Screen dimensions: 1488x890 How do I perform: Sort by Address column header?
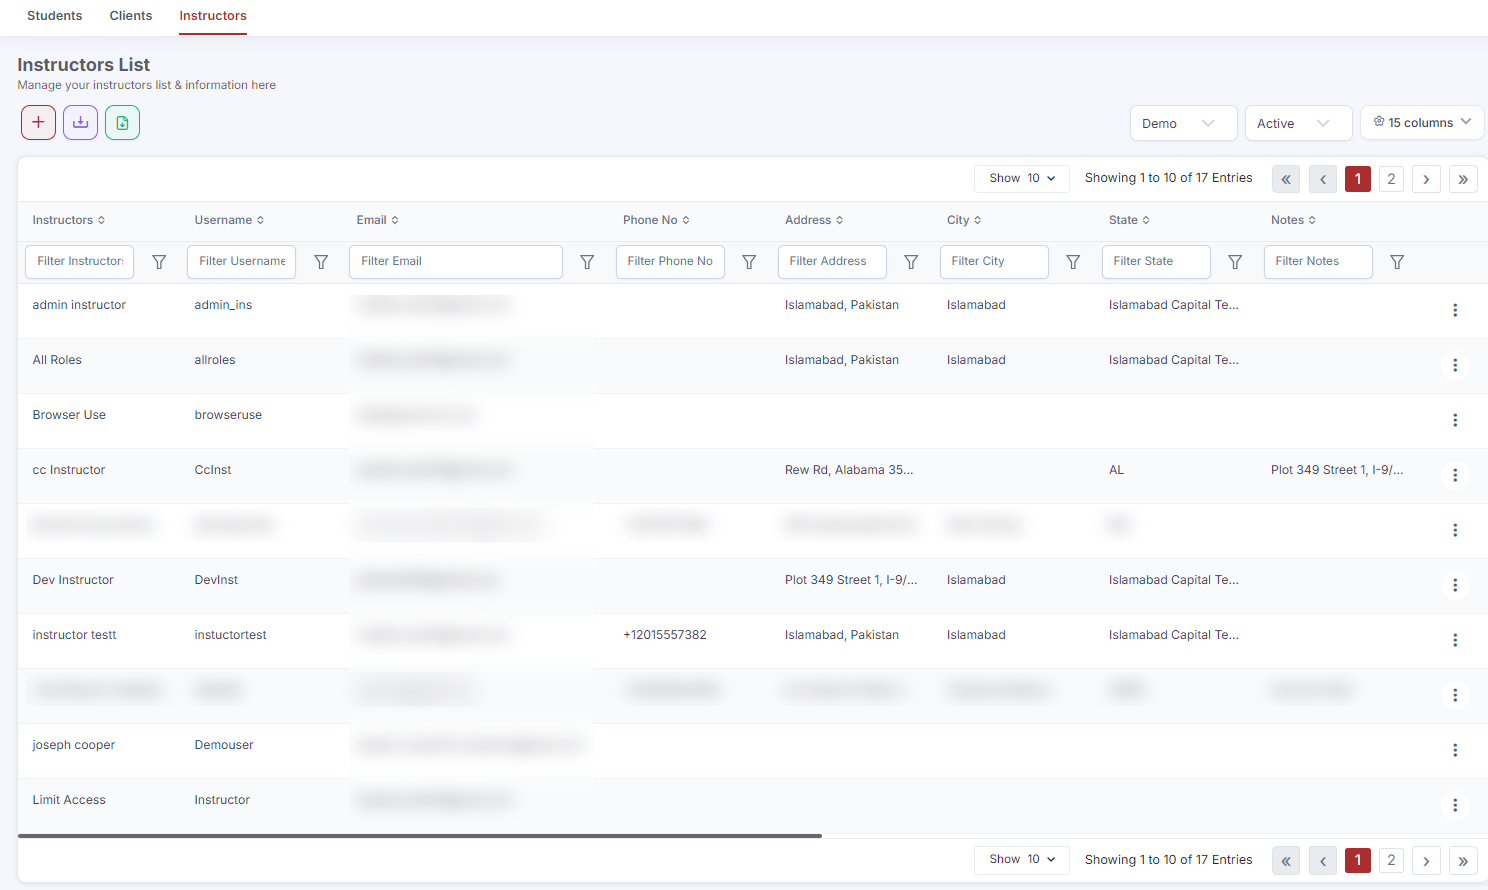tap(814, 220)
